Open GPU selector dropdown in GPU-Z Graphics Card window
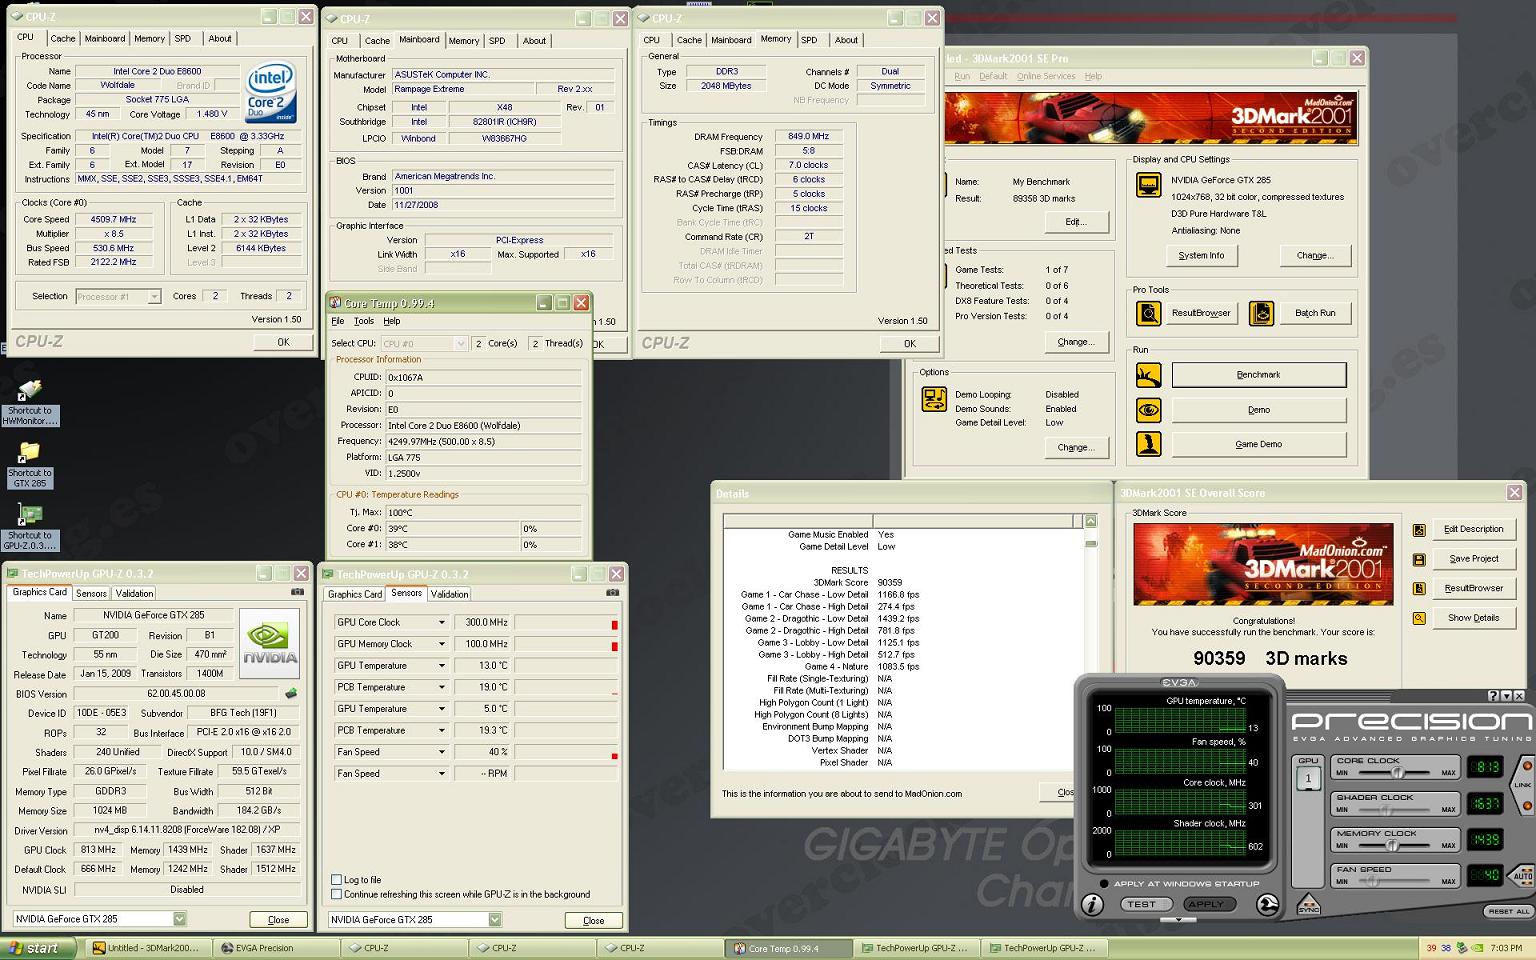 pyautogui.click(x=180, y=919)
